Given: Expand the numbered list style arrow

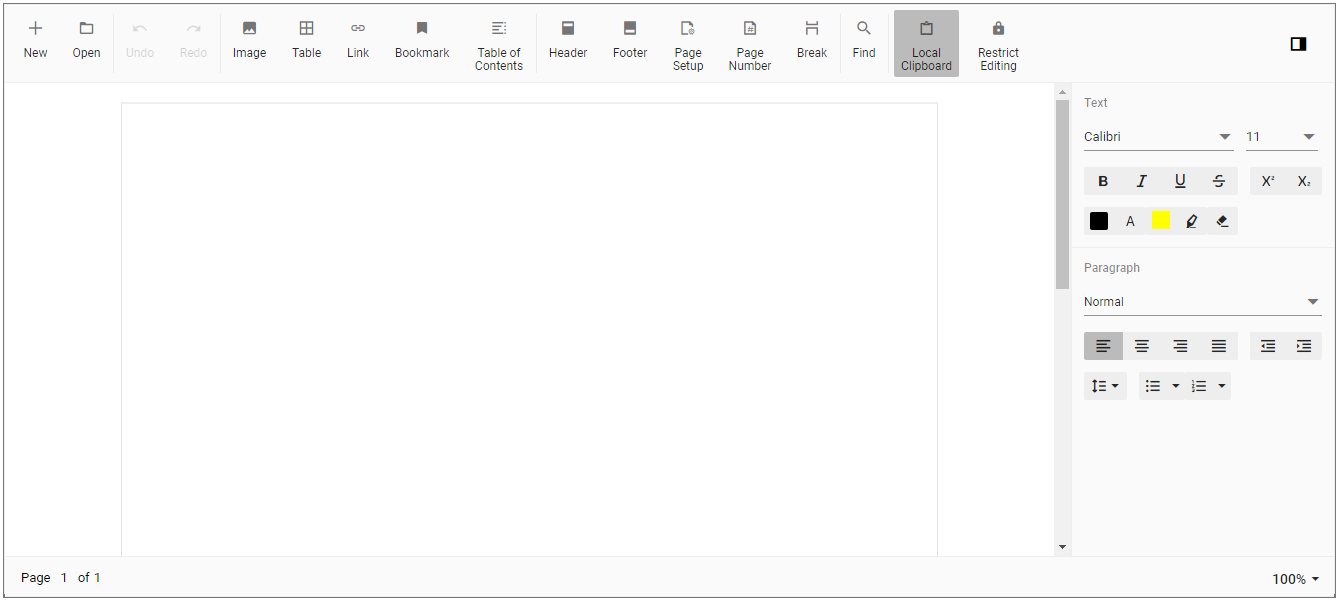Looking at the screenshot, I should click(1222, 386).
